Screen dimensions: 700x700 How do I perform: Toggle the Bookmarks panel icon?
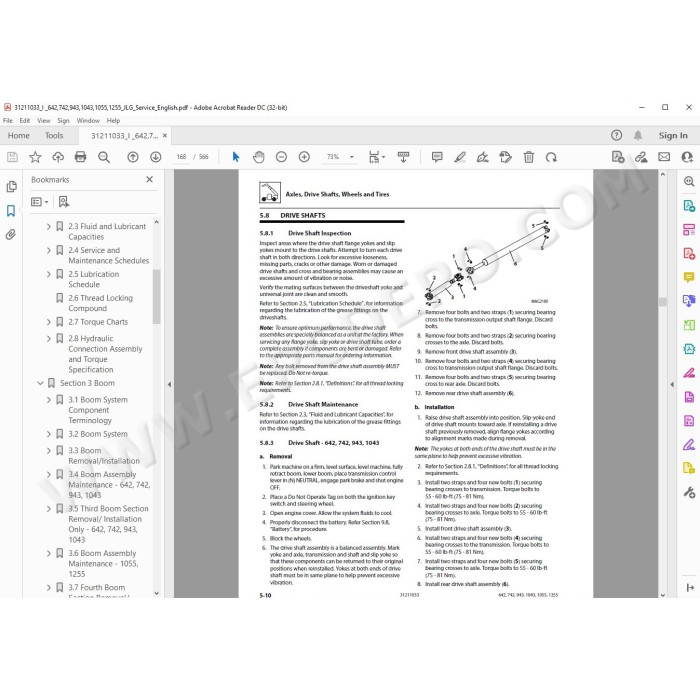(11, 211)
